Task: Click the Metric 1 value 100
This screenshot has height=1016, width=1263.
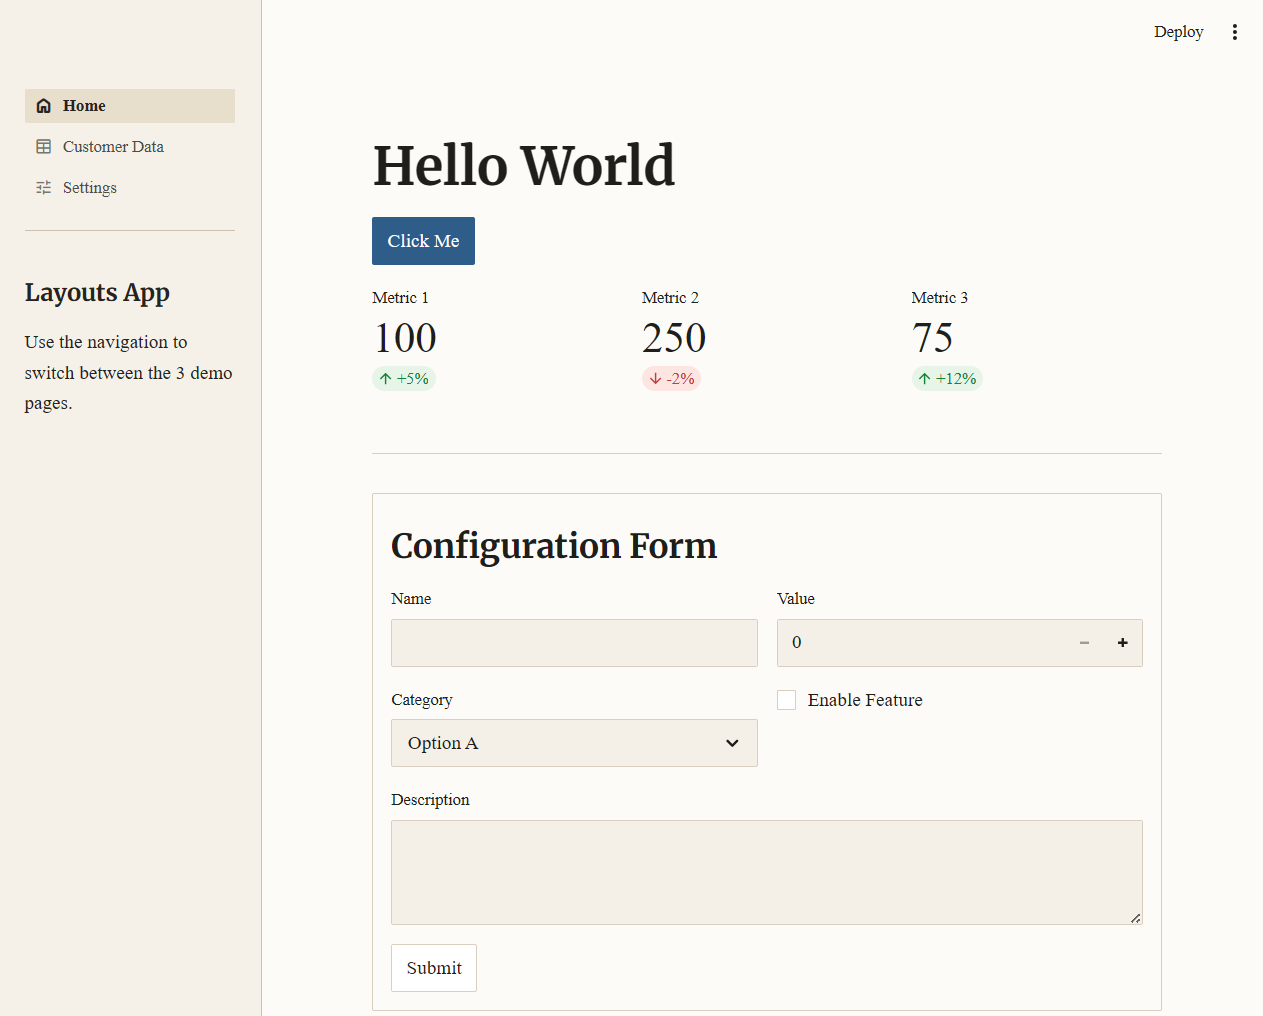Action: [405, 338]
